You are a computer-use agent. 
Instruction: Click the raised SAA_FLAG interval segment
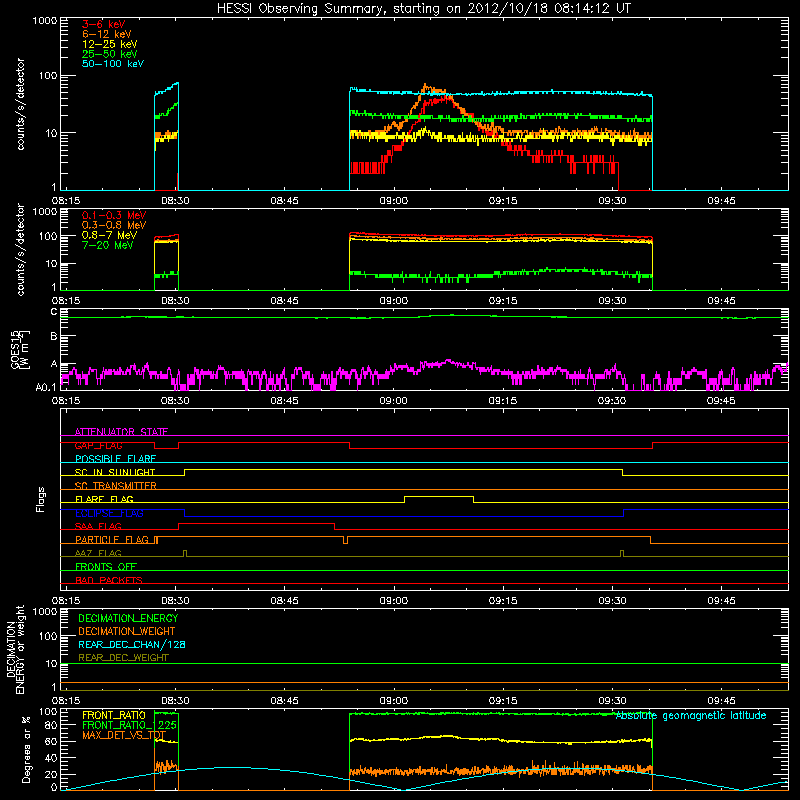click(x=257, y=523)
